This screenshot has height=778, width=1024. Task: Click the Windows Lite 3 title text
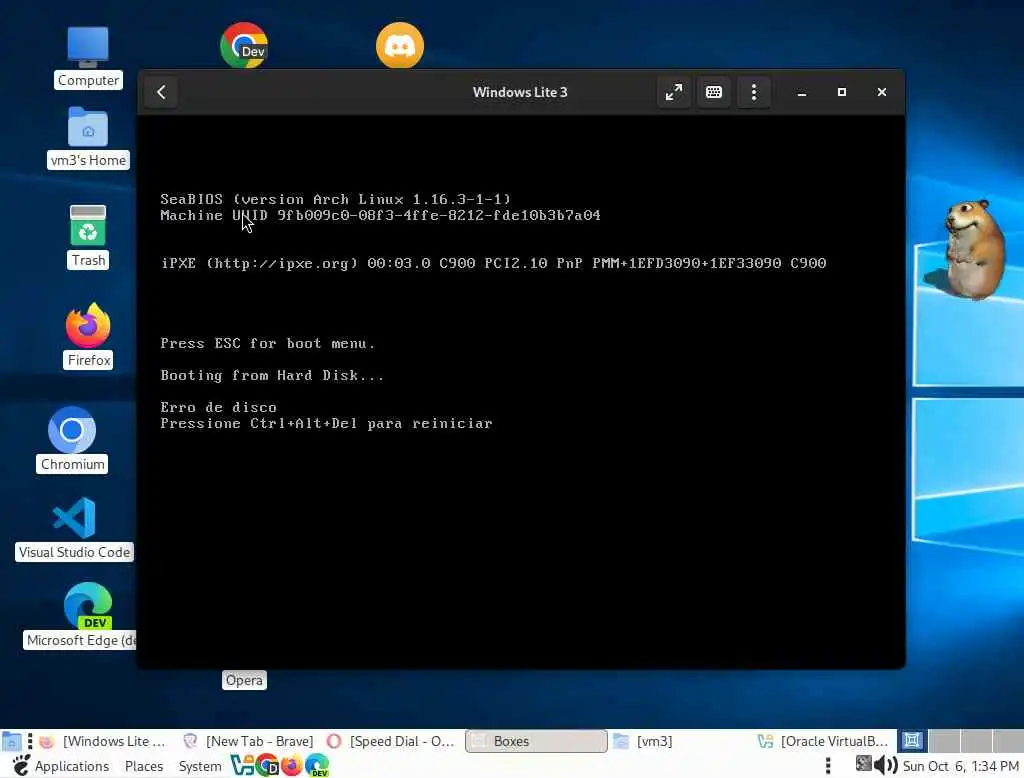point(520,92)
